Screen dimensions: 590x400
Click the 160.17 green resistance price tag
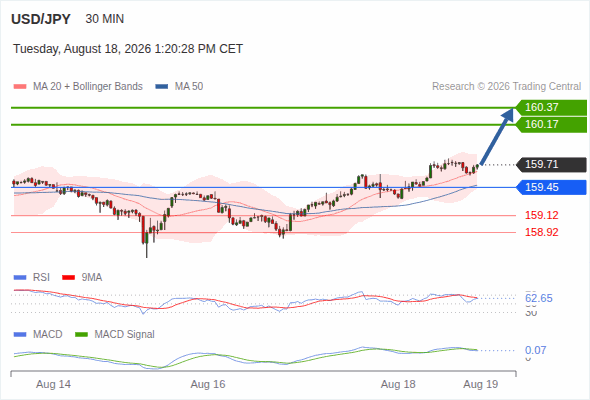click(551, 125)
